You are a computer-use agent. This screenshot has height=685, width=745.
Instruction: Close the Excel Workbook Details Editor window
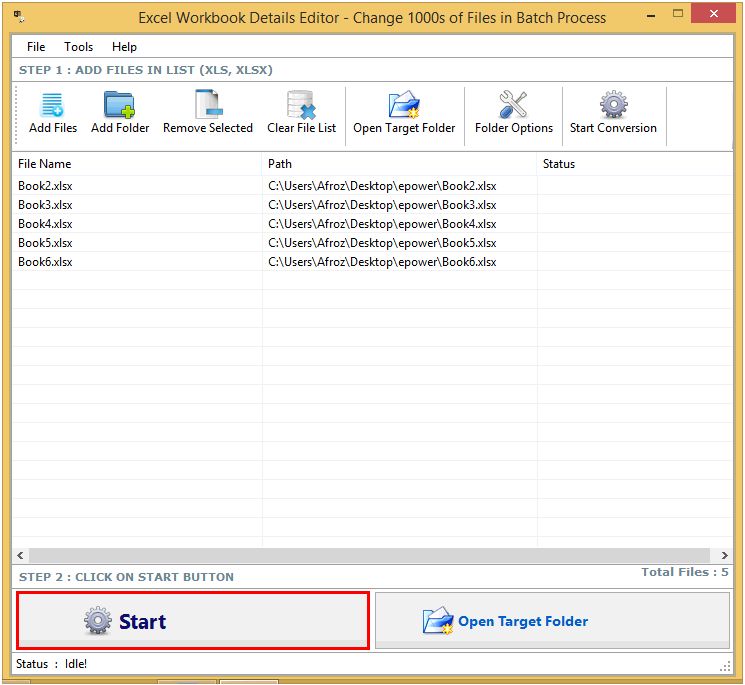[713, 14]
